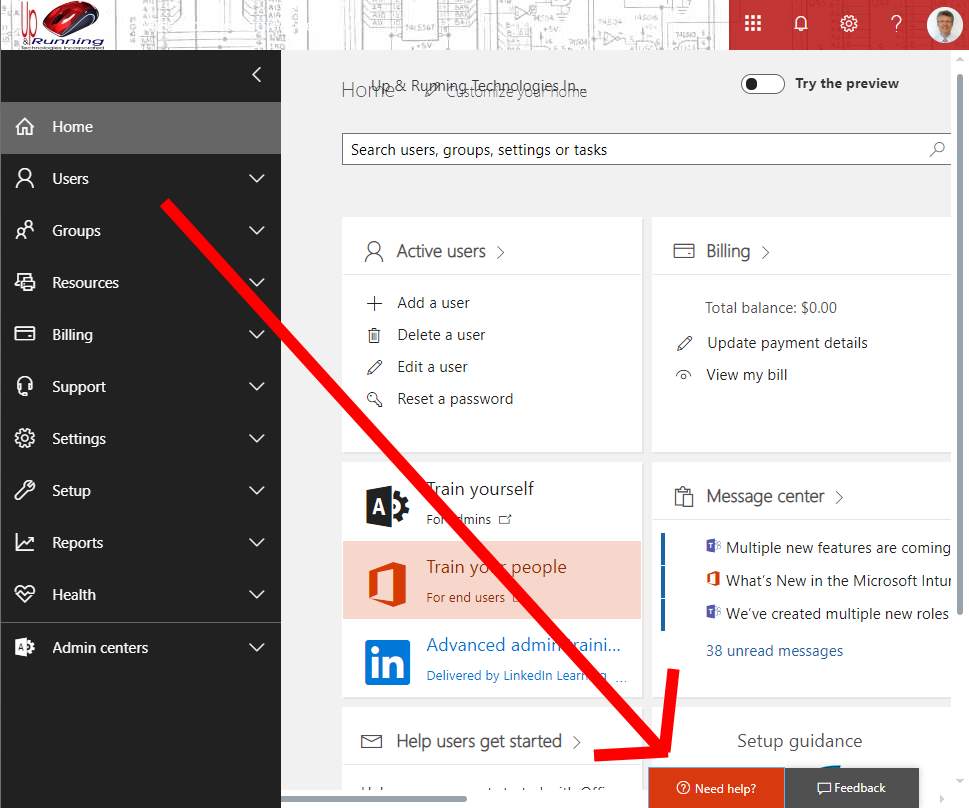Open the user profile picture
Screen dimensions: 969x808
click(x=944, y=25)
